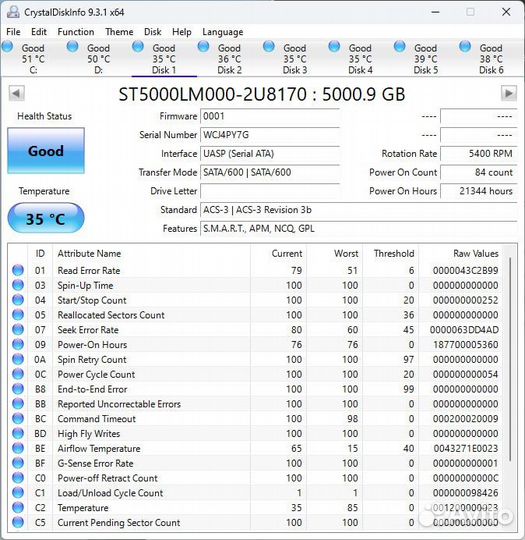The width and height of the screenshot is (525, 540).
Task: Click status orb for Power-On Hours row
Action: (18, 344)
